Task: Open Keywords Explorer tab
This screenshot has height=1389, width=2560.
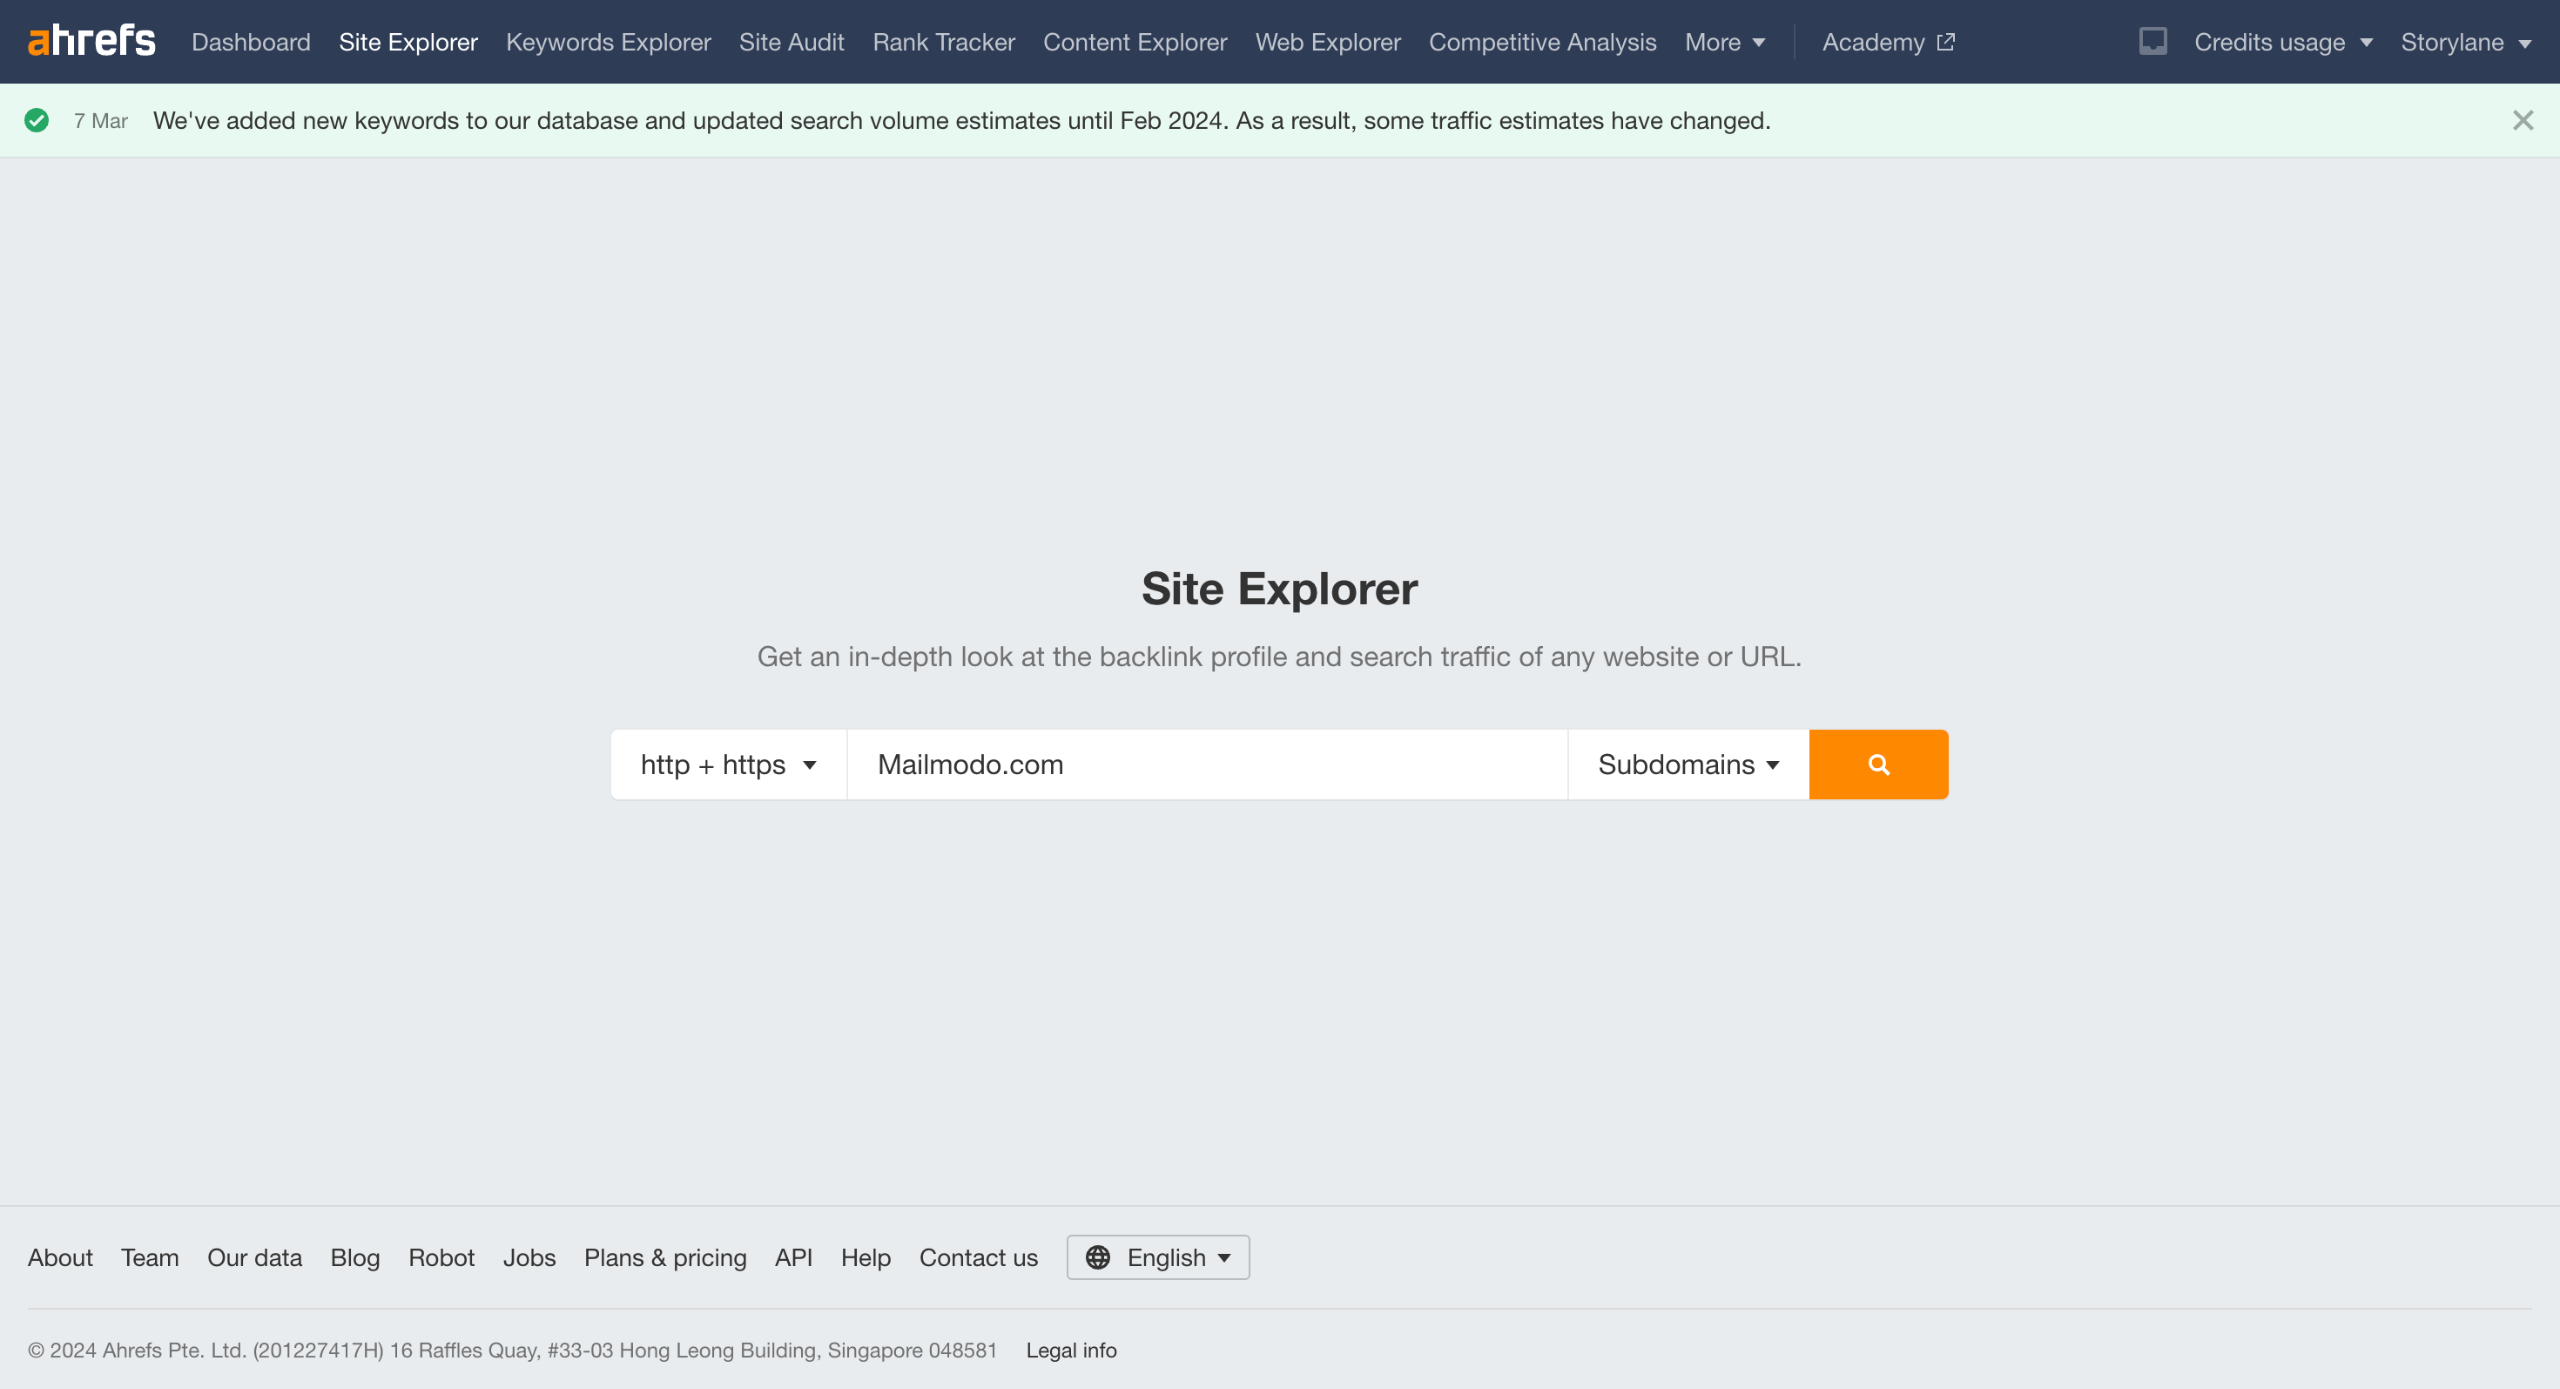Action: (x=608, y=42)
